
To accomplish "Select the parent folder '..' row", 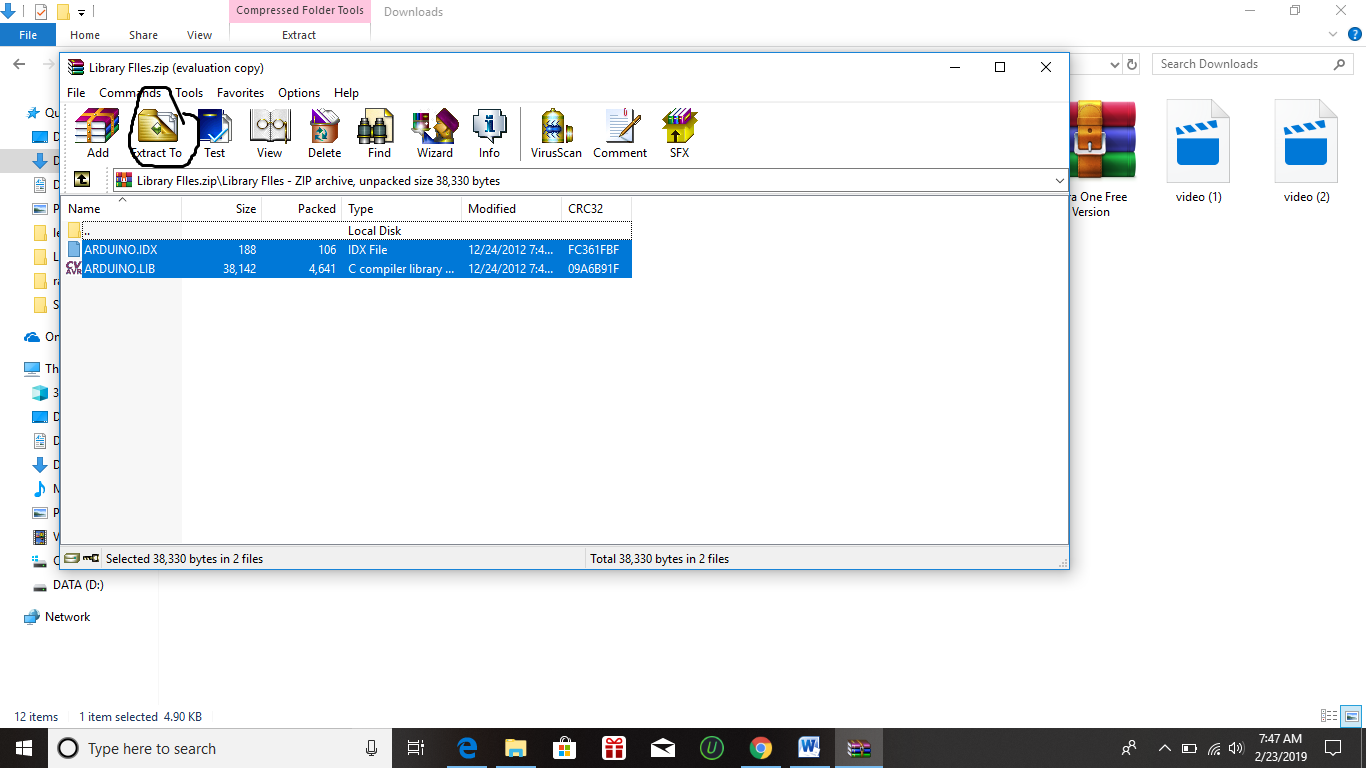I will (348, 231).
